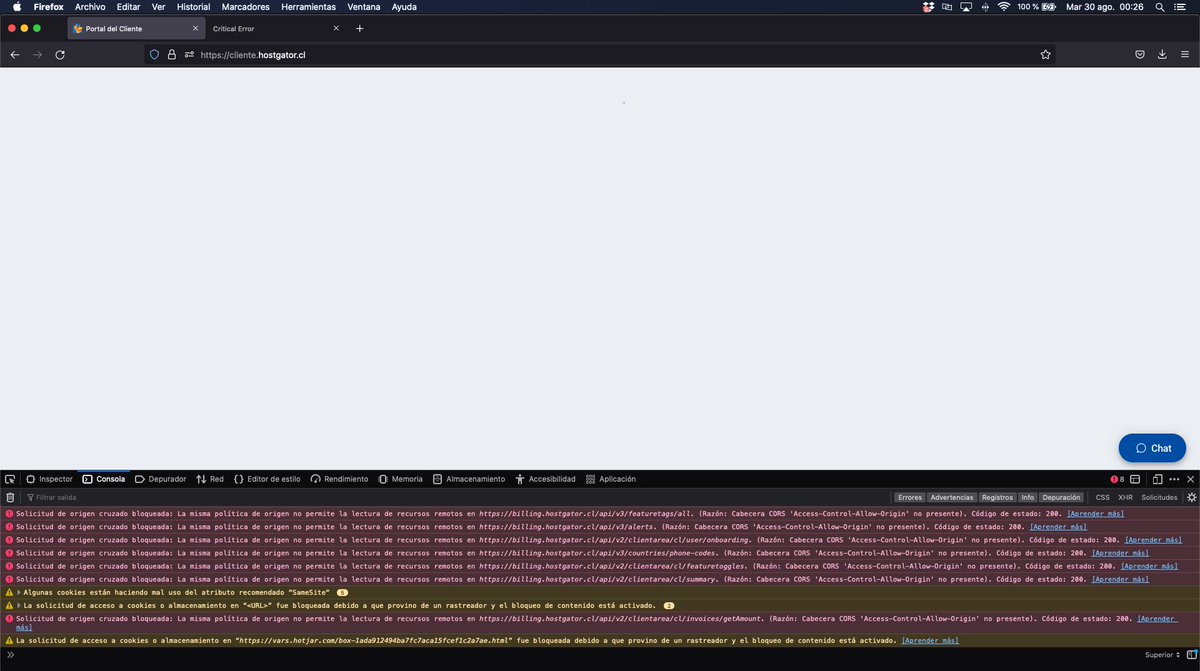Viewport: 1200px width, 671px height.
Task: Open a new tab with plus
Action: click(x=360, y=28)
